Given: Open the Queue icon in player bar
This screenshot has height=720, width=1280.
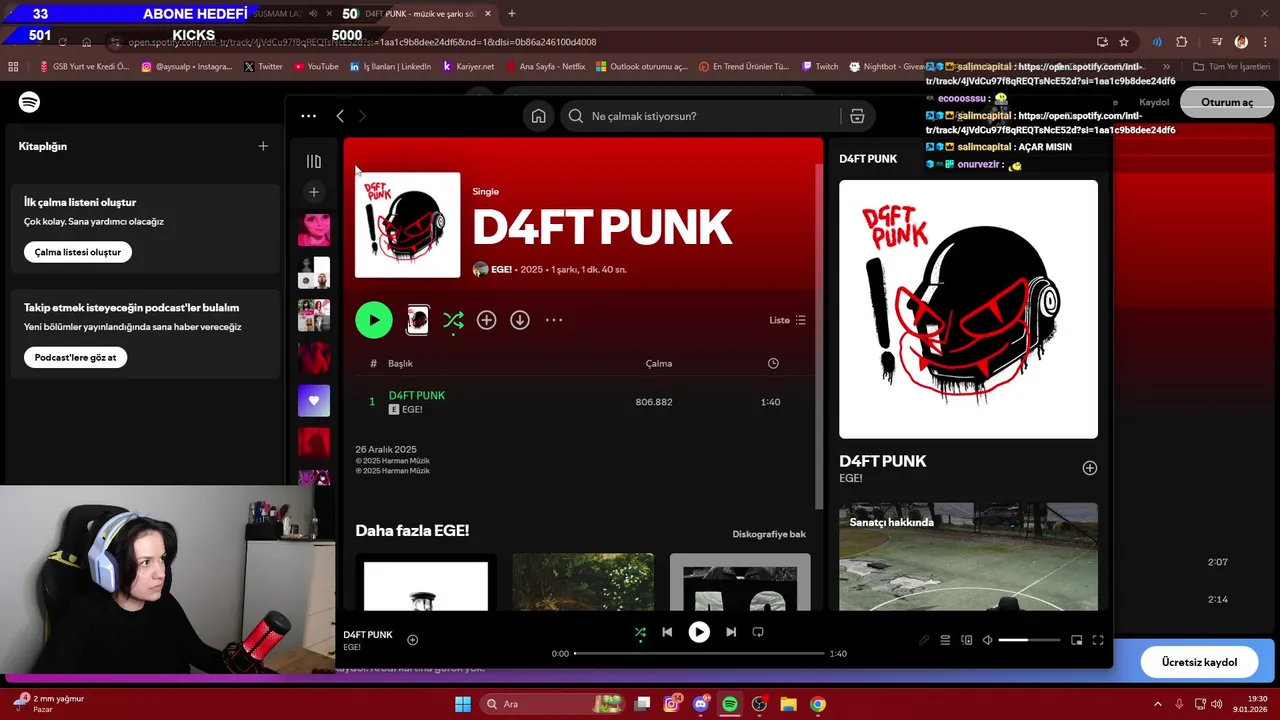Looking at the screenshot, I should pos(945,640).
